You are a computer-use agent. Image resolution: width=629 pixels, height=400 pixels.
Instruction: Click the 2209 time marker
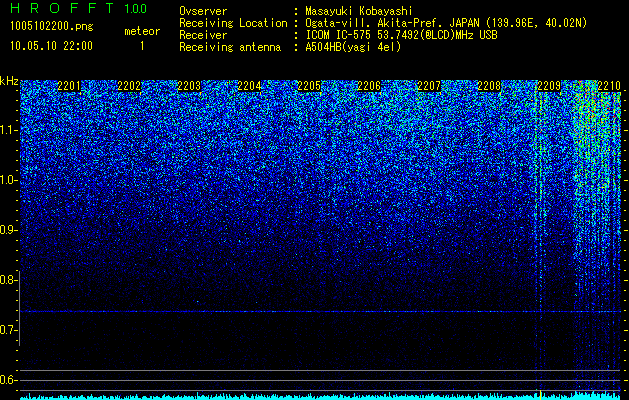pyautogui.click(x=549, y=86)
